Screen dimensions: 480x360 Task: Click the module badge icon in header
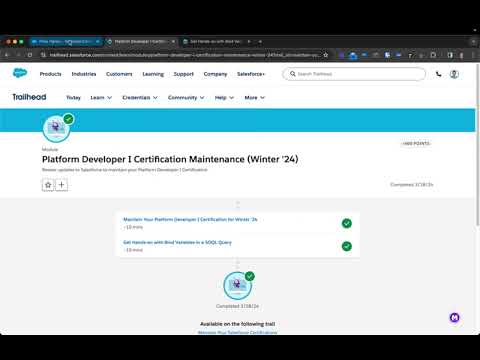pos(57,128)
